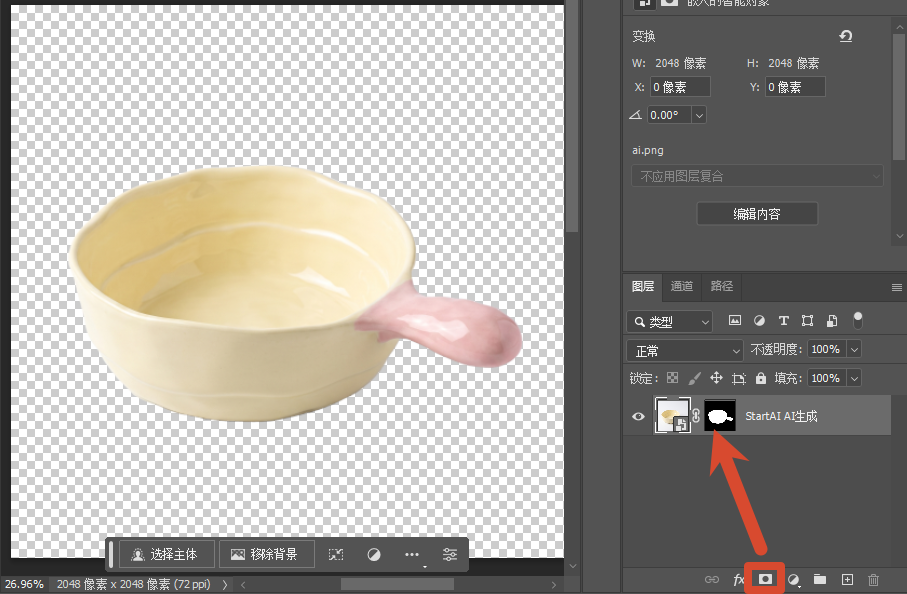Toggle lock all for layer
The image size is (907, 594).
click(761, 378)
